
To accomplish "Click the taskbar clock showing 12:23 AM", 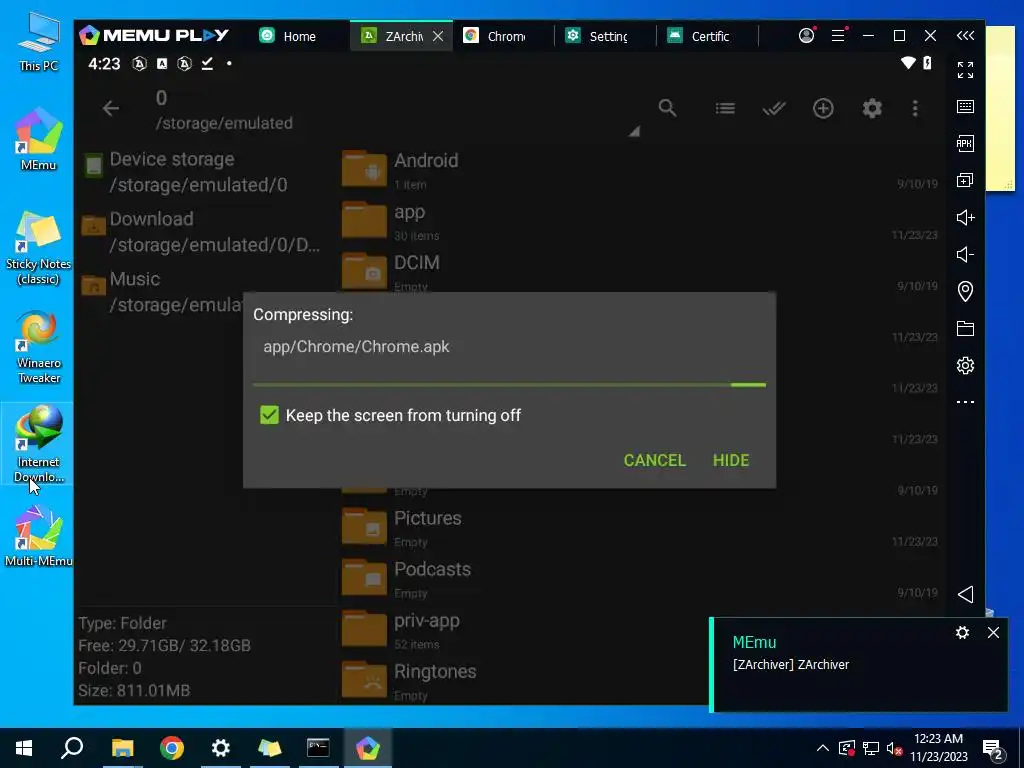I will tap(938, 748).
